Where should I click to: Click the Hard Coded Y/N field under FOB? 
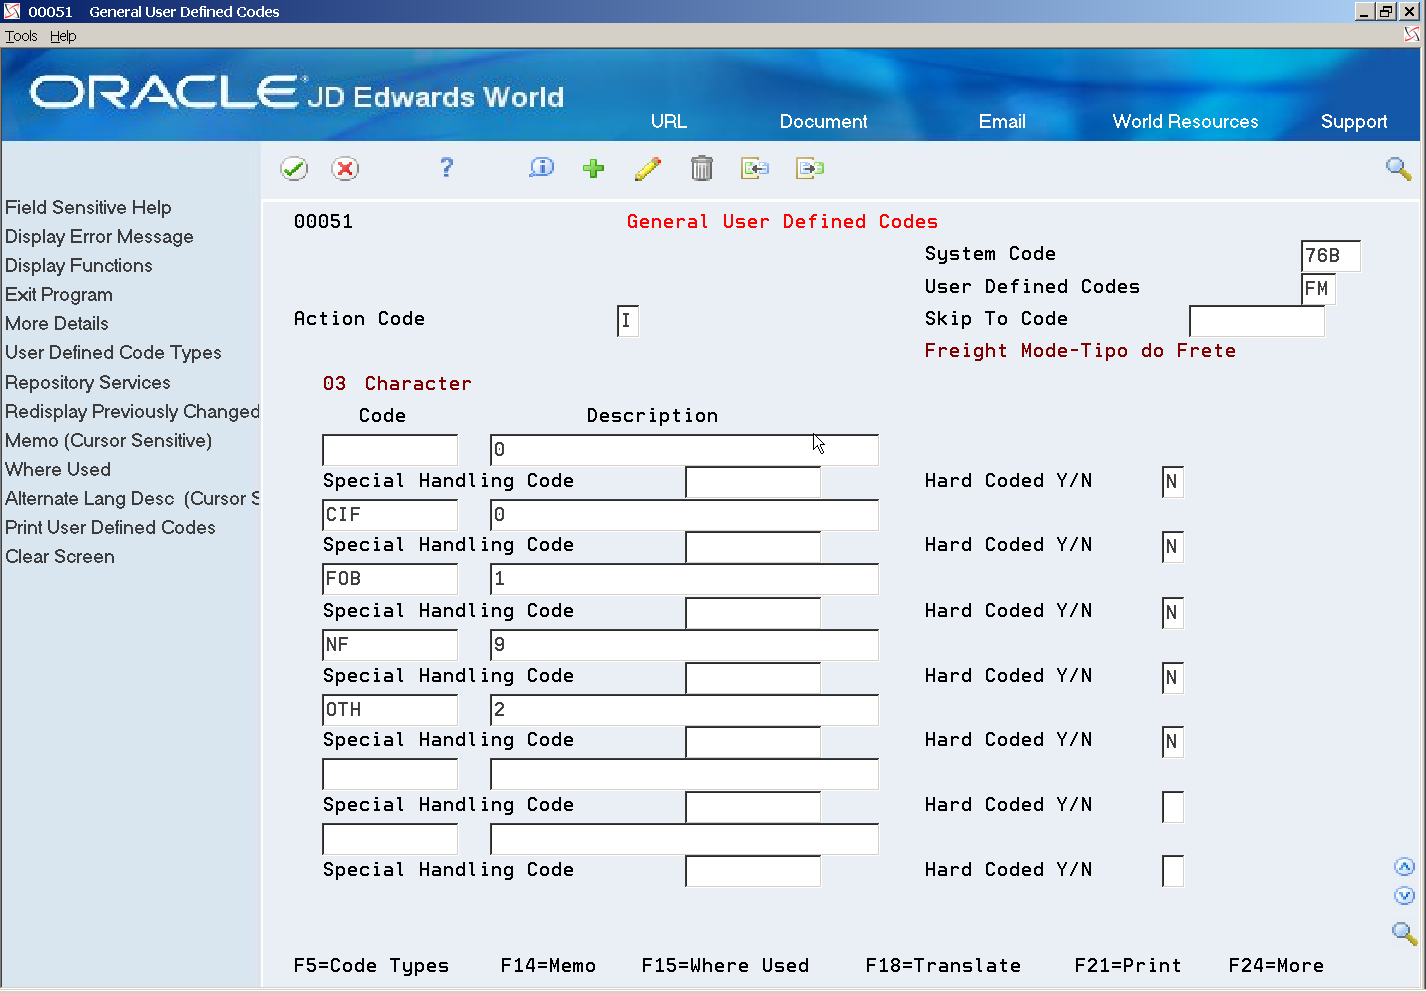click(x=1173, y=612)
